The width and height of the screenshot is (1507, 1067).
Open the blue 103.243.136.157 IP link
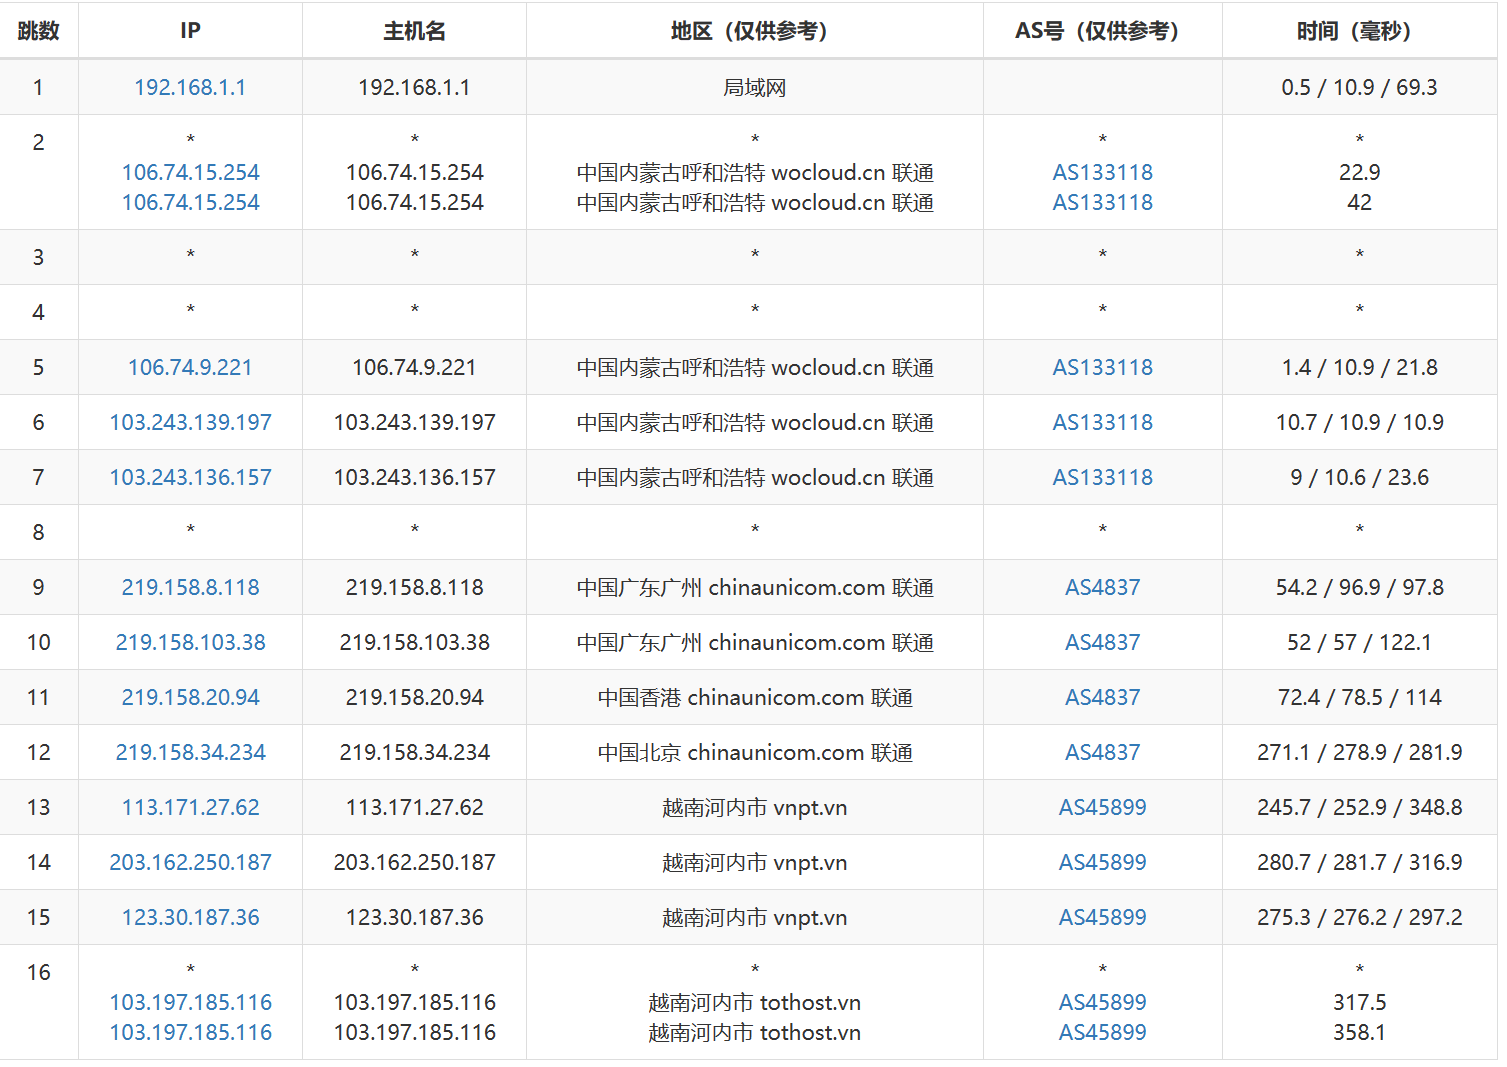pyautogui.click(x=190, y=478)
